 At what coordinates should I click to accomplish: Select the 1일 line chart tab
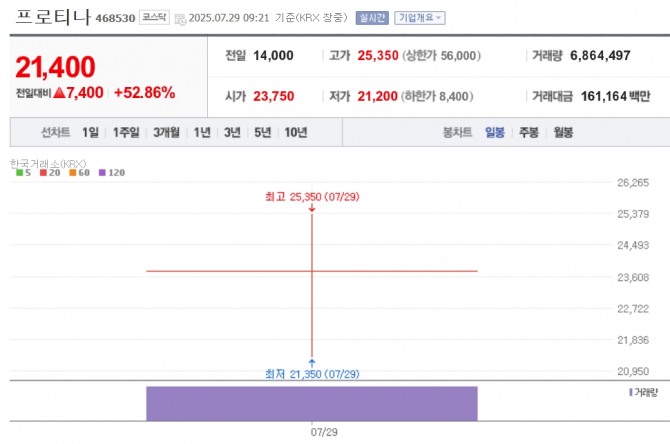(x=91, y=133)
